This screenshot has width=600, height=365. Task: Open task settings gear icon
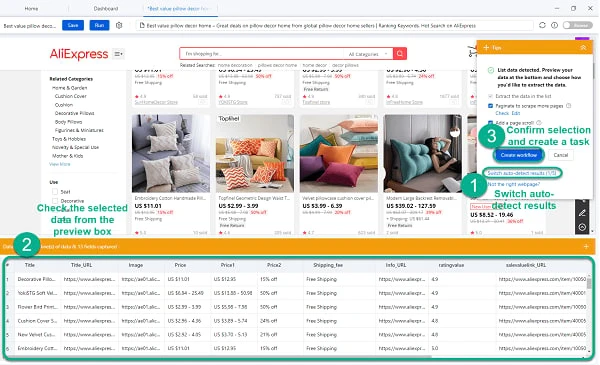tap(119, 25)
